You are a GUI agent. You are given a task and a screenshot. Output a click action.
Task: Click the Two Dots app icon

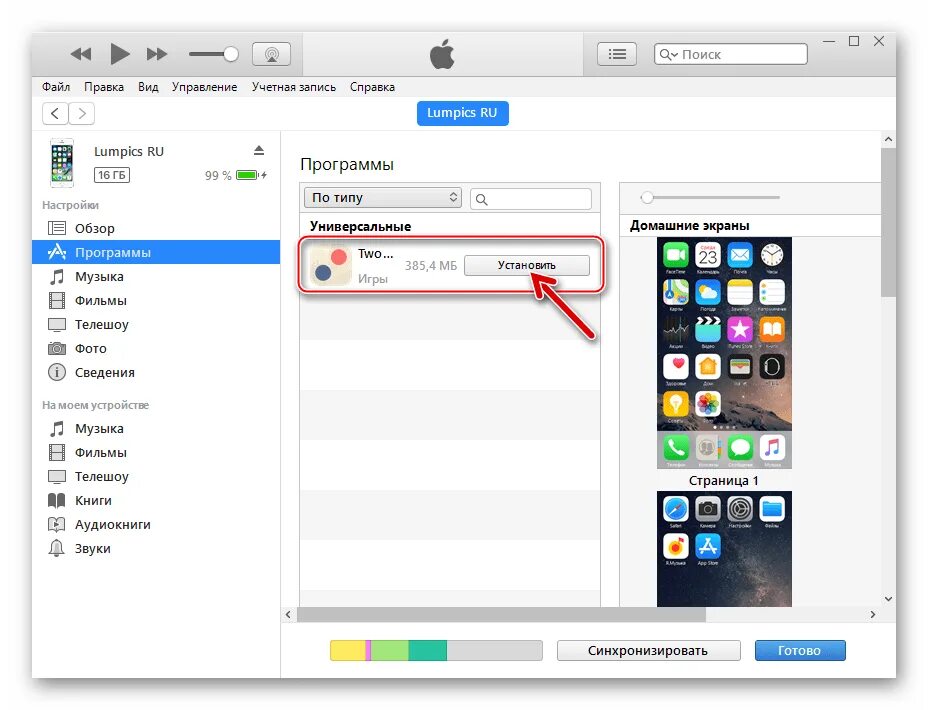click(x=331, y=265)
